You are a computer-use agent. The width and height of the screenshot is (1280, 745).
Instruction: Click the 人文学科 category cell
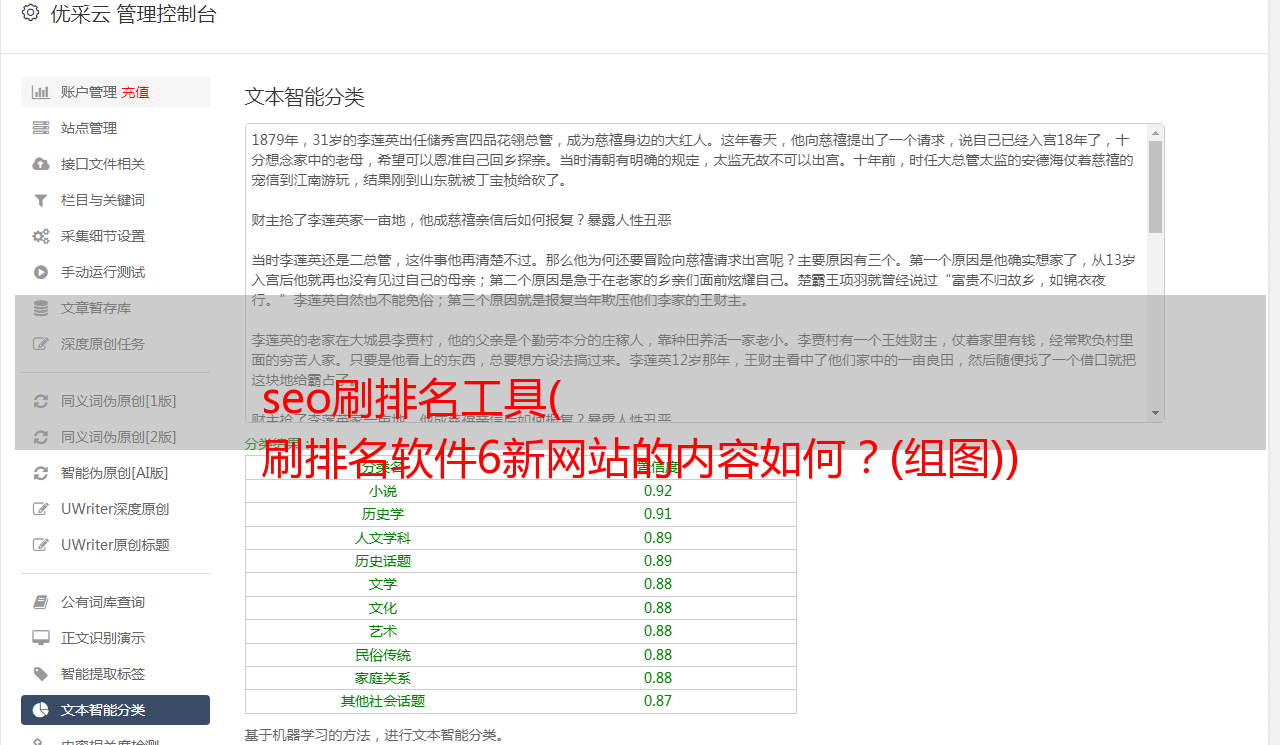(x=383, y=538)
